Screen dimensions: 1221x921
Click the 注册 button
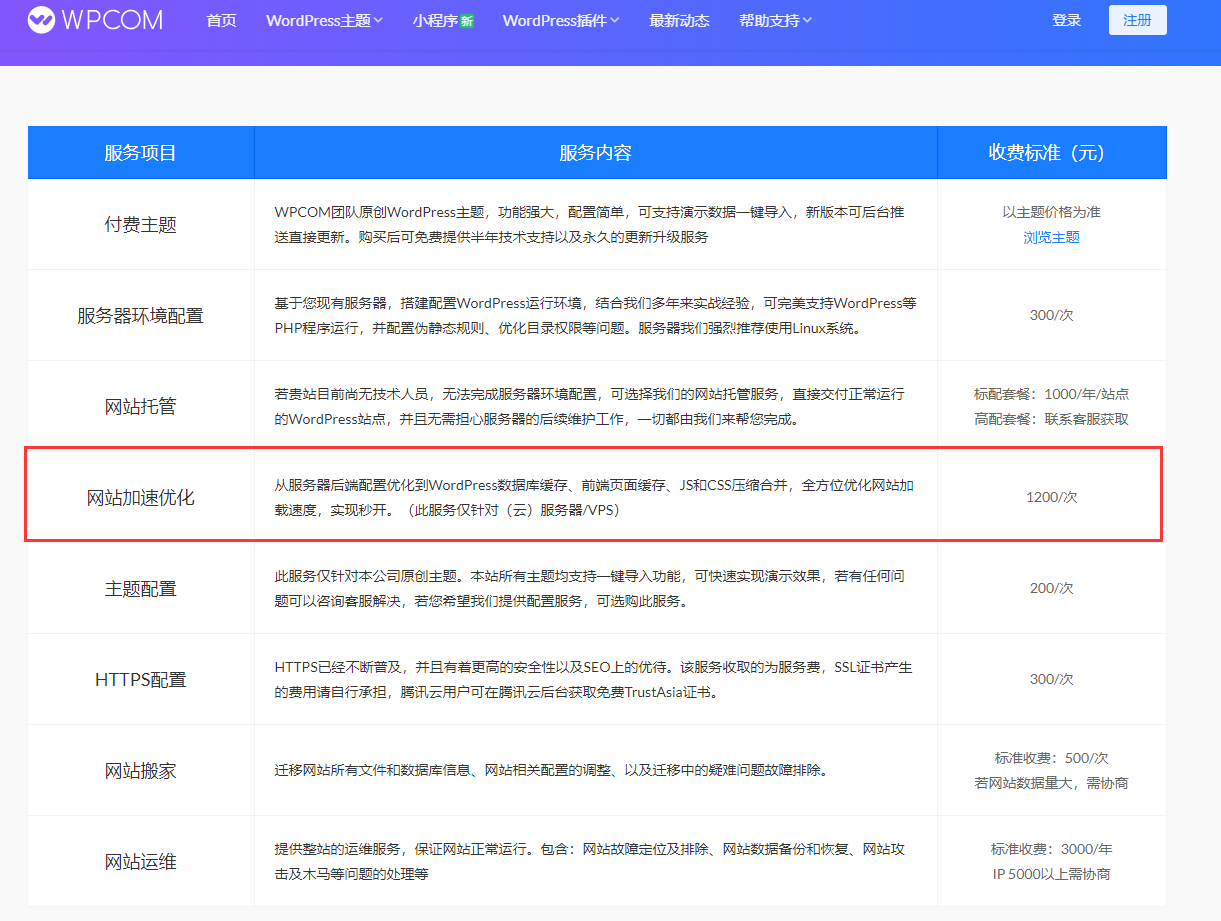coord(1137,20)
